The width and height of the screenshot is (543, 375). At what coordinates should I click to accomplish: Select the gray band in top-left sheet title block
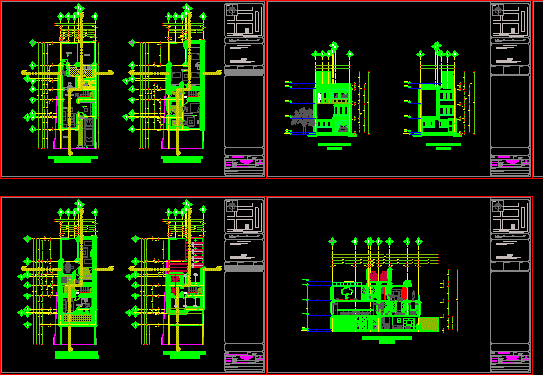tap(244, 72)
